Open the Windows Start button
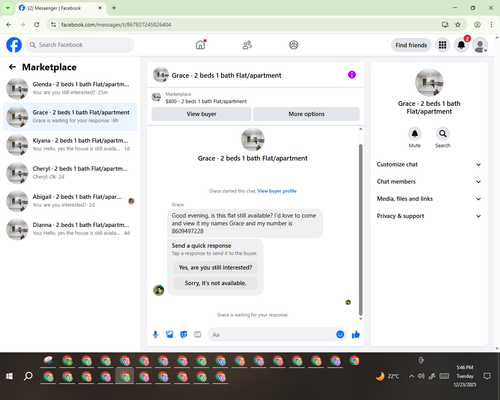Screen dimensions: 500x400 (9, 376)
